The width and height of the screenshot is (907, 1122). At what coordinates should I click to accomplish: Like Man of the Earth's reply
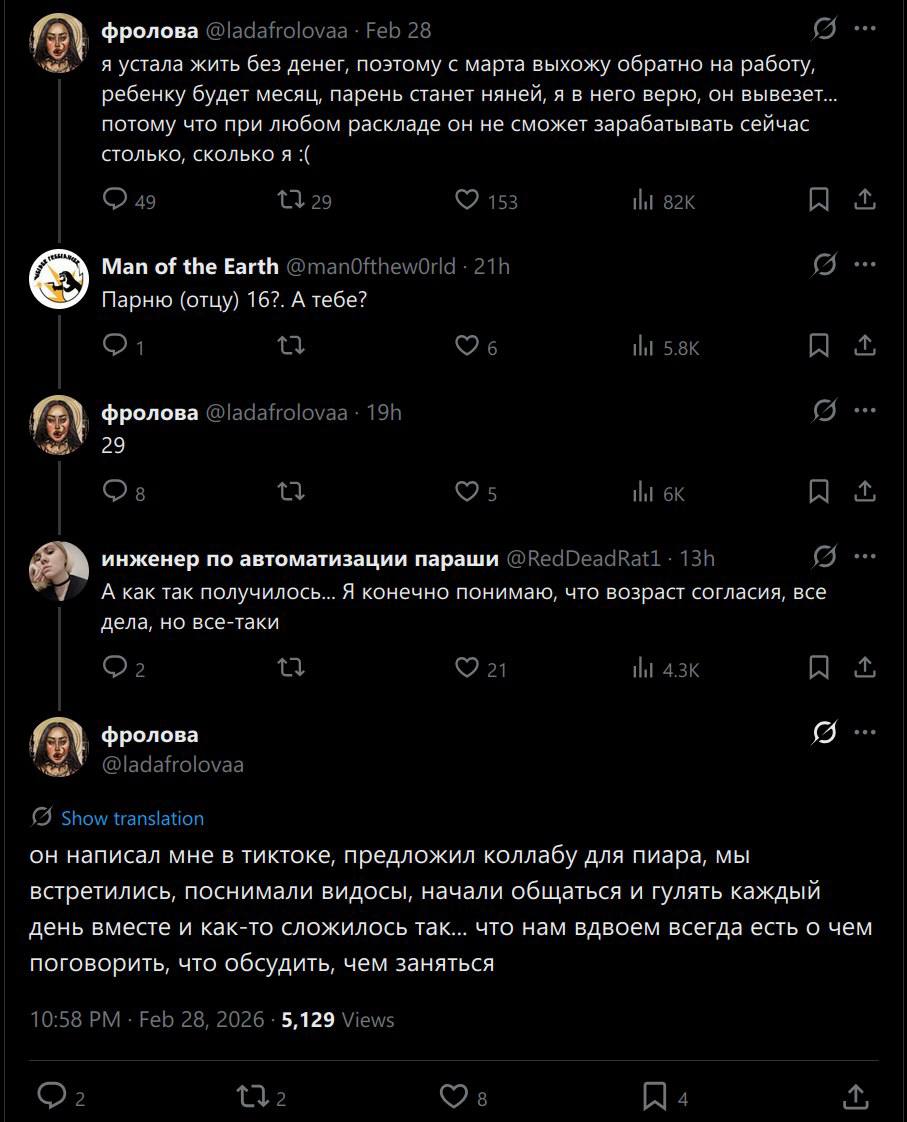(467, 346)
